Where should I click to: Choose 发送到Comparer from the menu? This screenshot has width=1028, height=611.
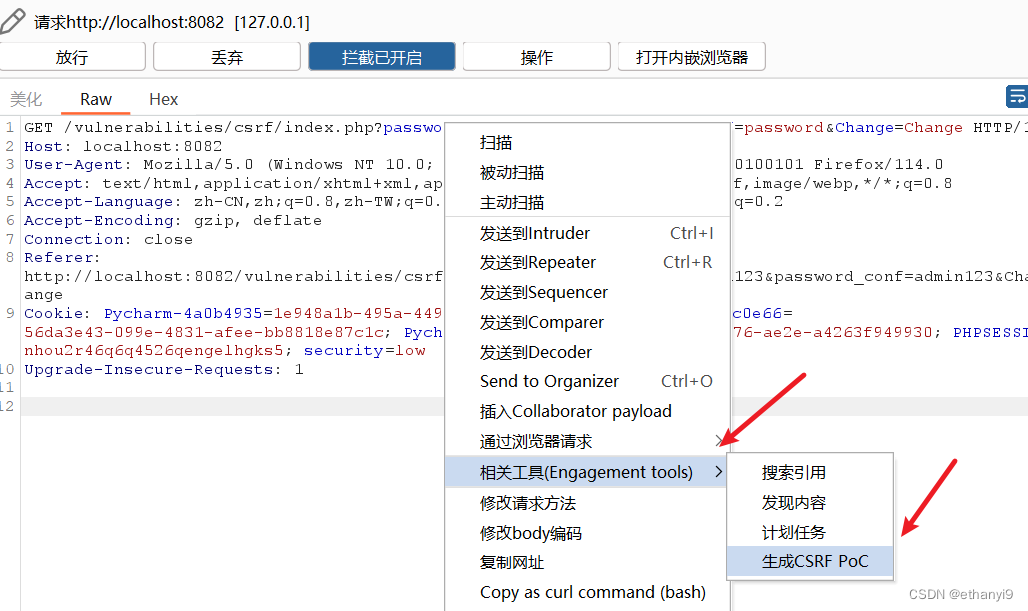click(587, 322)
